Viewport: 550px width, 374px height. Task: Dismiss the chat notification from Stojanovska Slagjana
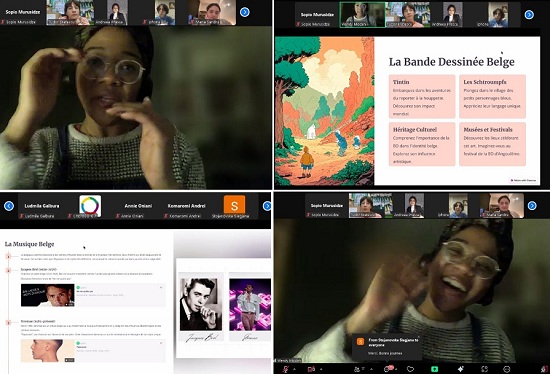pyautogui.click(x=418, y=336)
